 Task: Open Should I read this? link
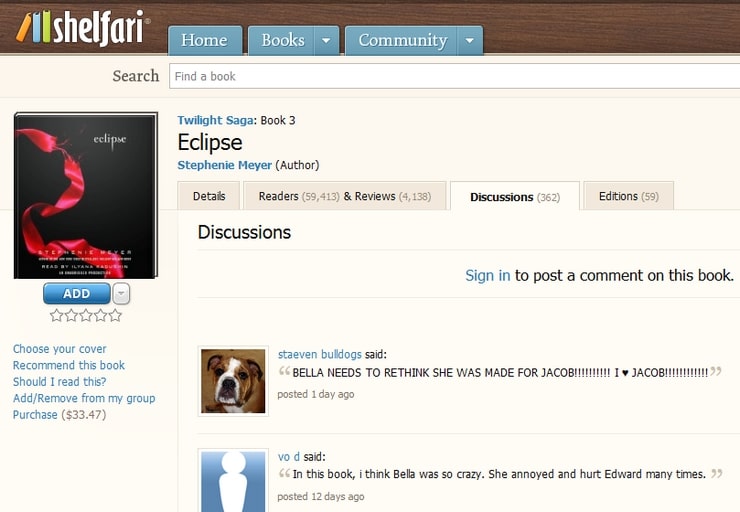[x=59, y=381]
